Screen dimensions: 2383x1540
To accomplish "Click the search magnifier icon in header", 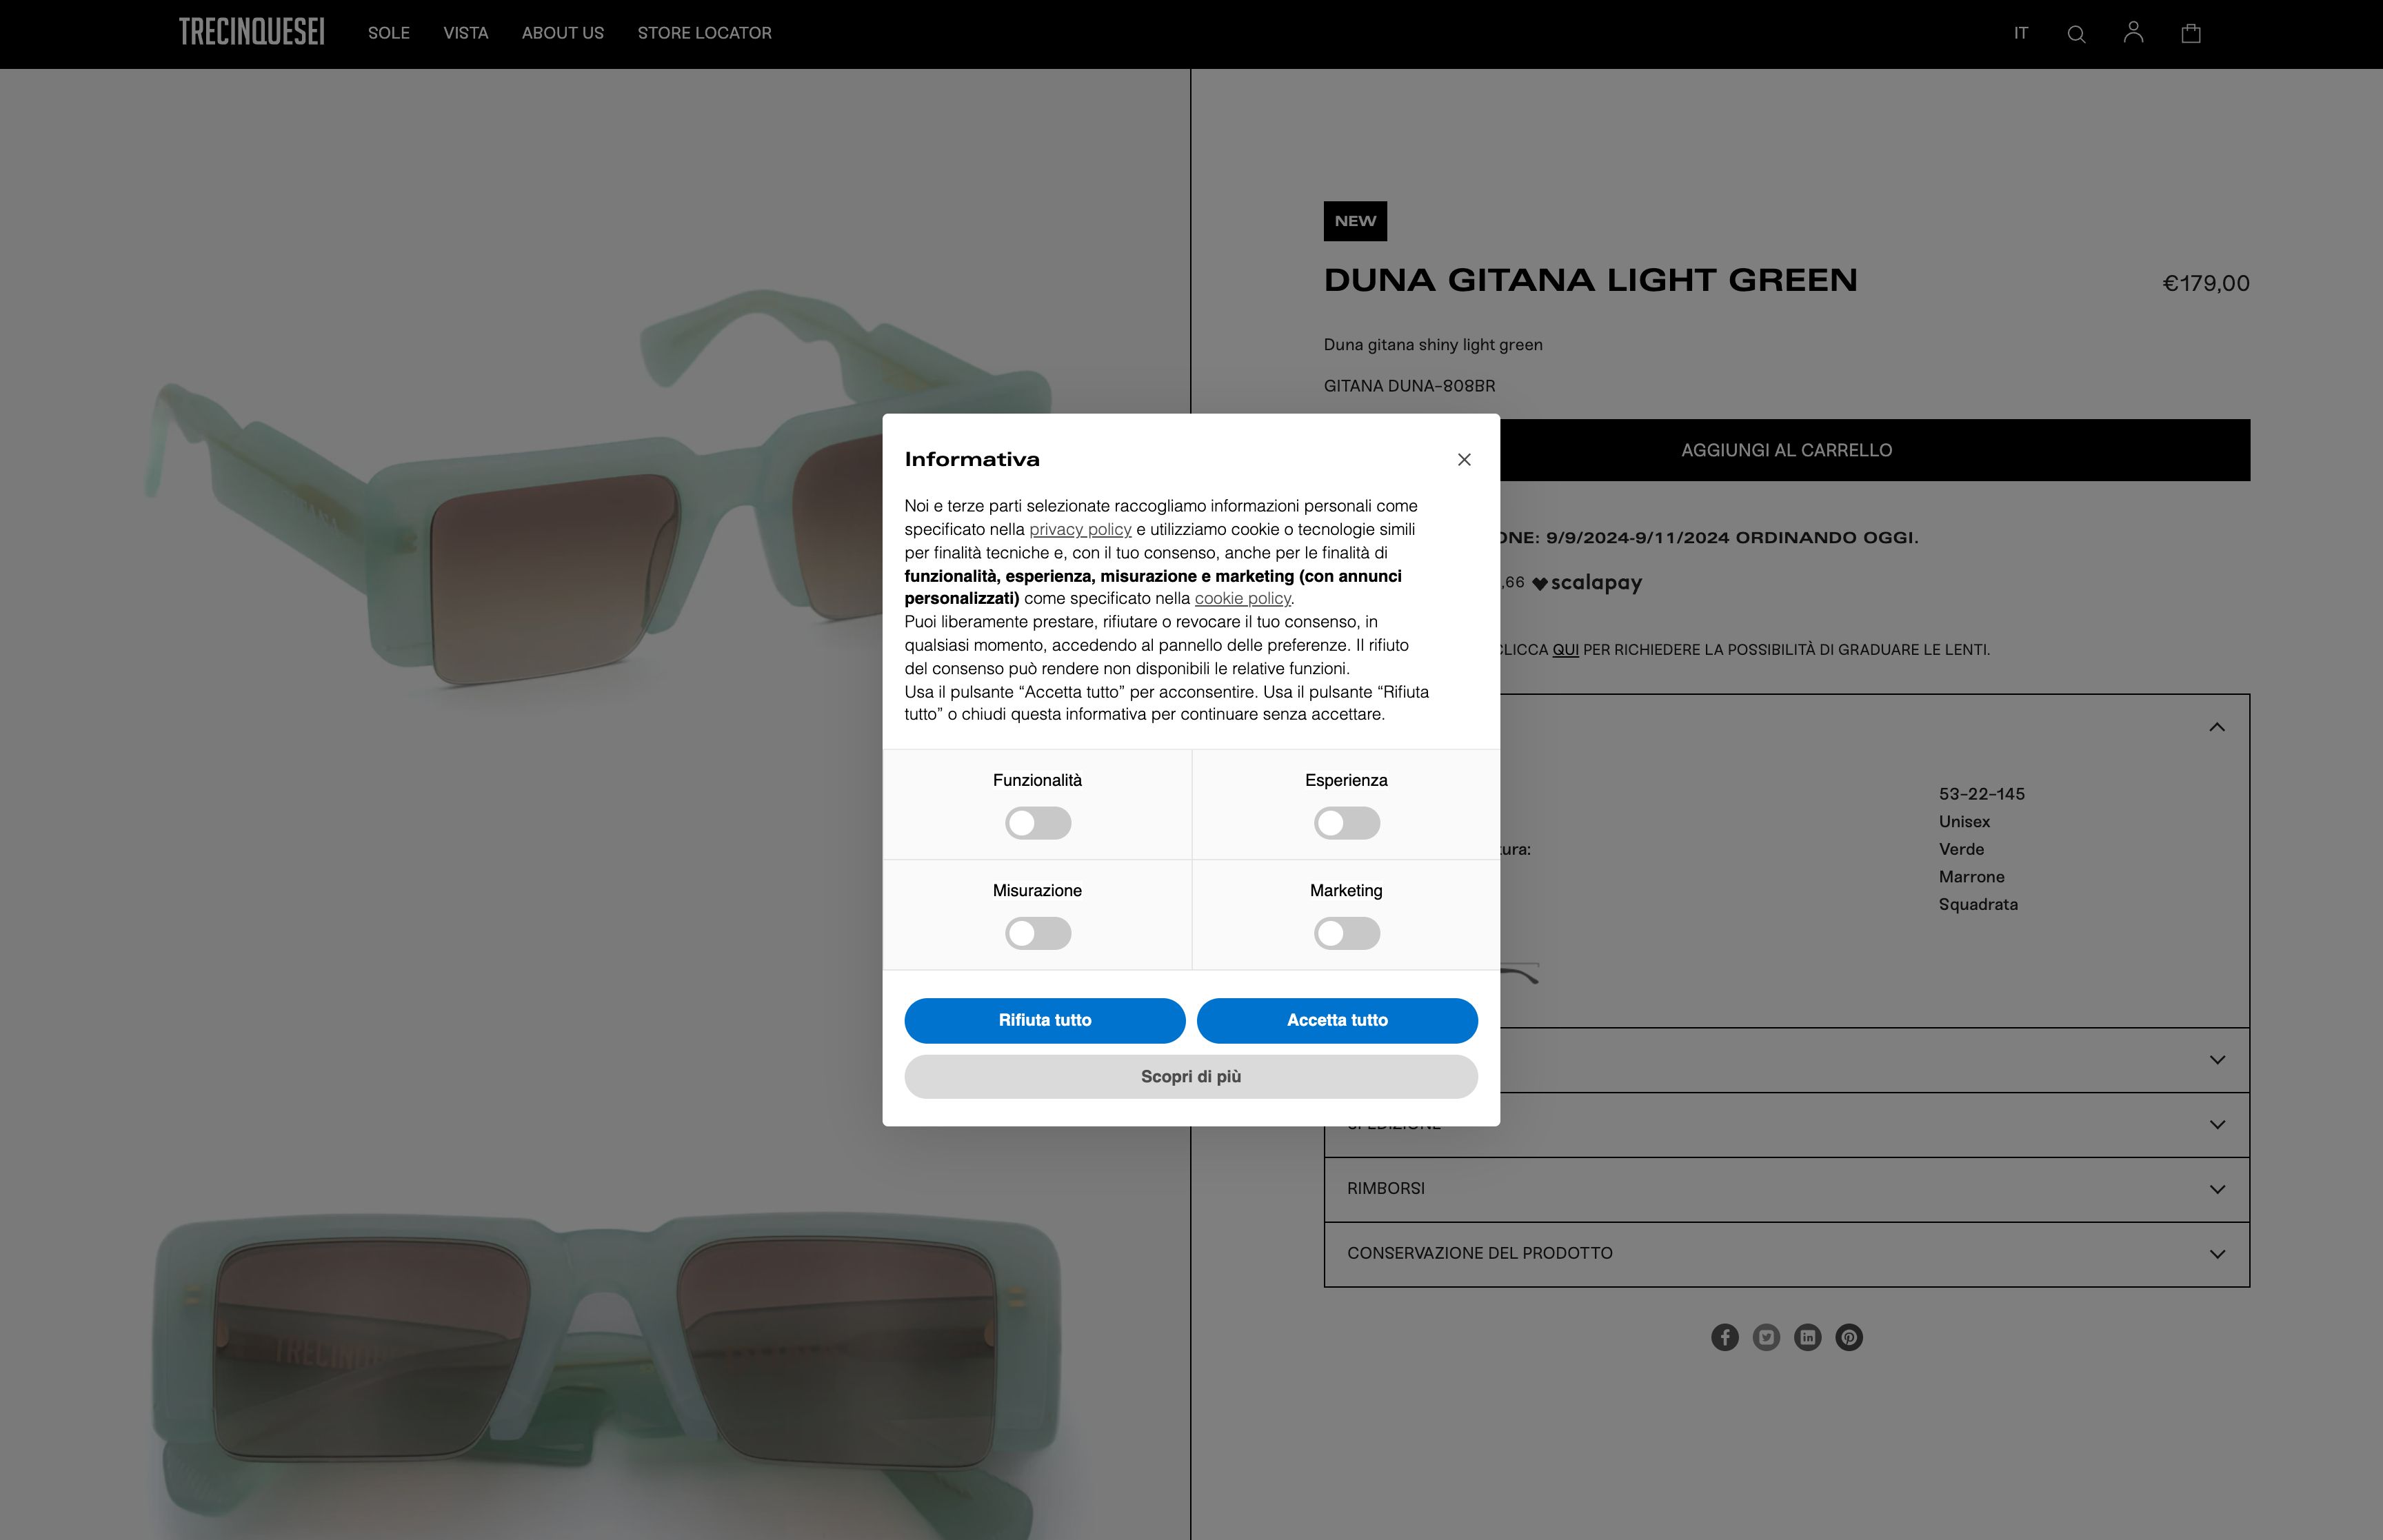I will tap(2076, 34).
